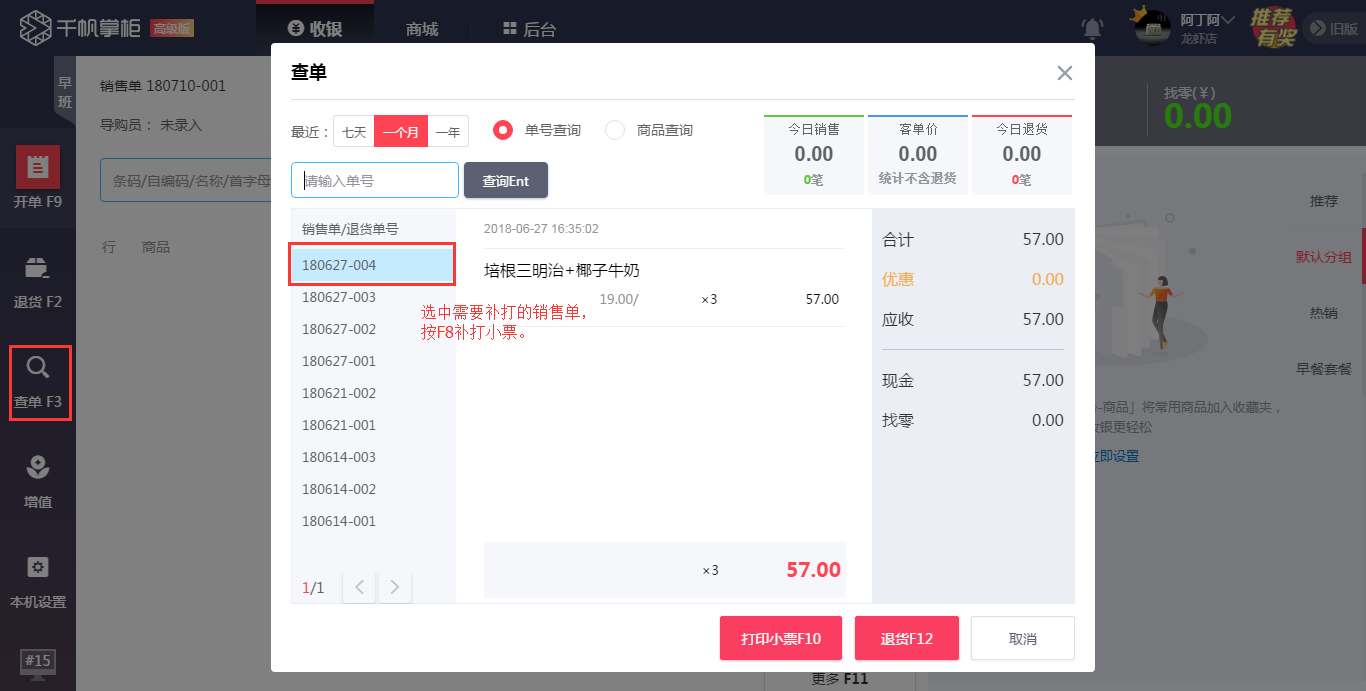
Task: Click the 推荐有奖 promo icon
Action: coord(1272,27)
